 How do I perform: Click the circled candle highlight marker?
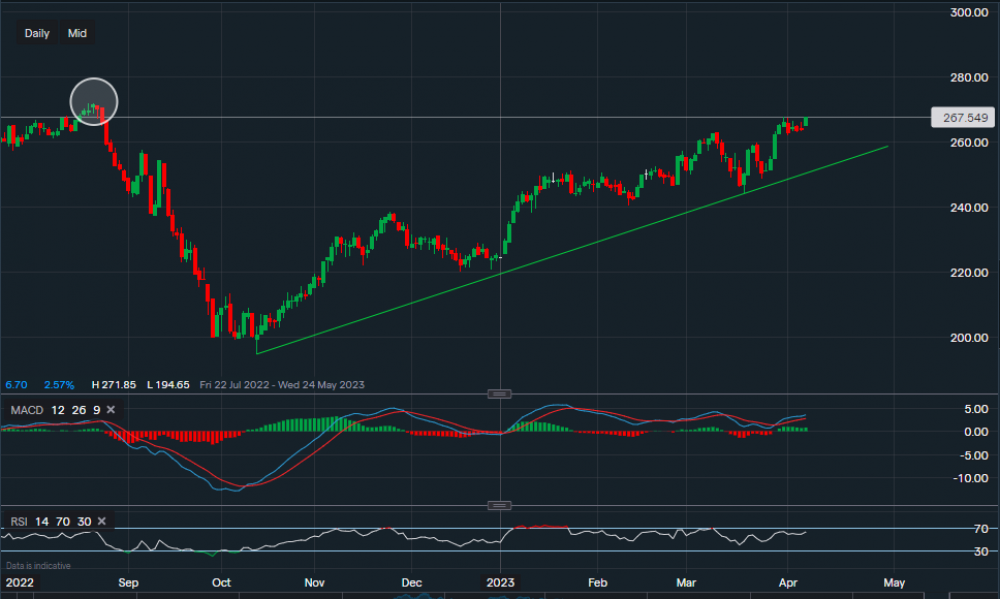pyautogui.click(x=93, y=101)
